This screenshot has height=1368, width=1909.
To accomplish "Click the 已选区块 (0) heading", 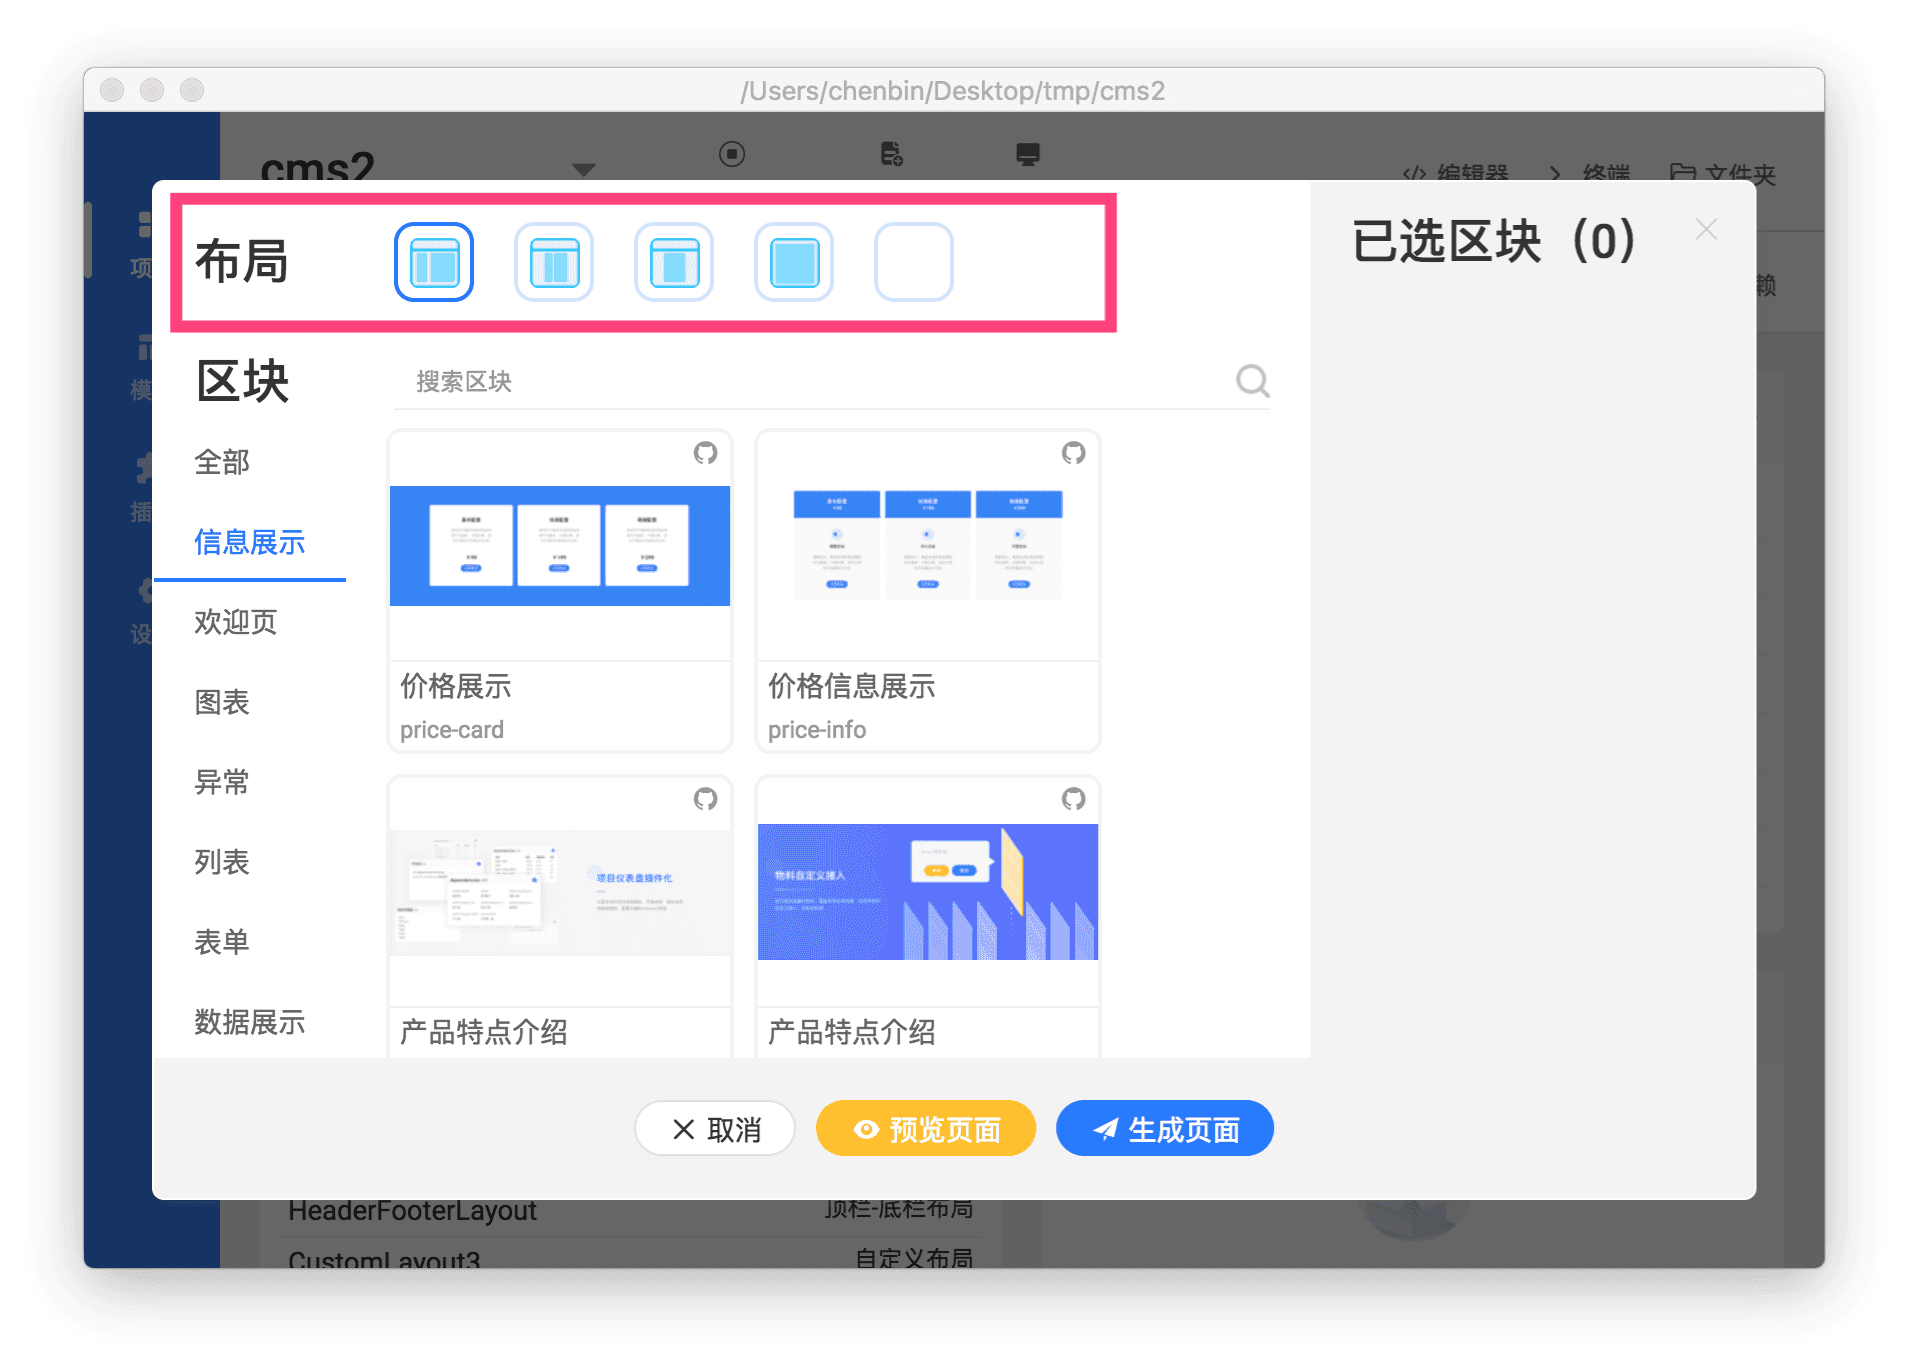I will point(1494,241).
